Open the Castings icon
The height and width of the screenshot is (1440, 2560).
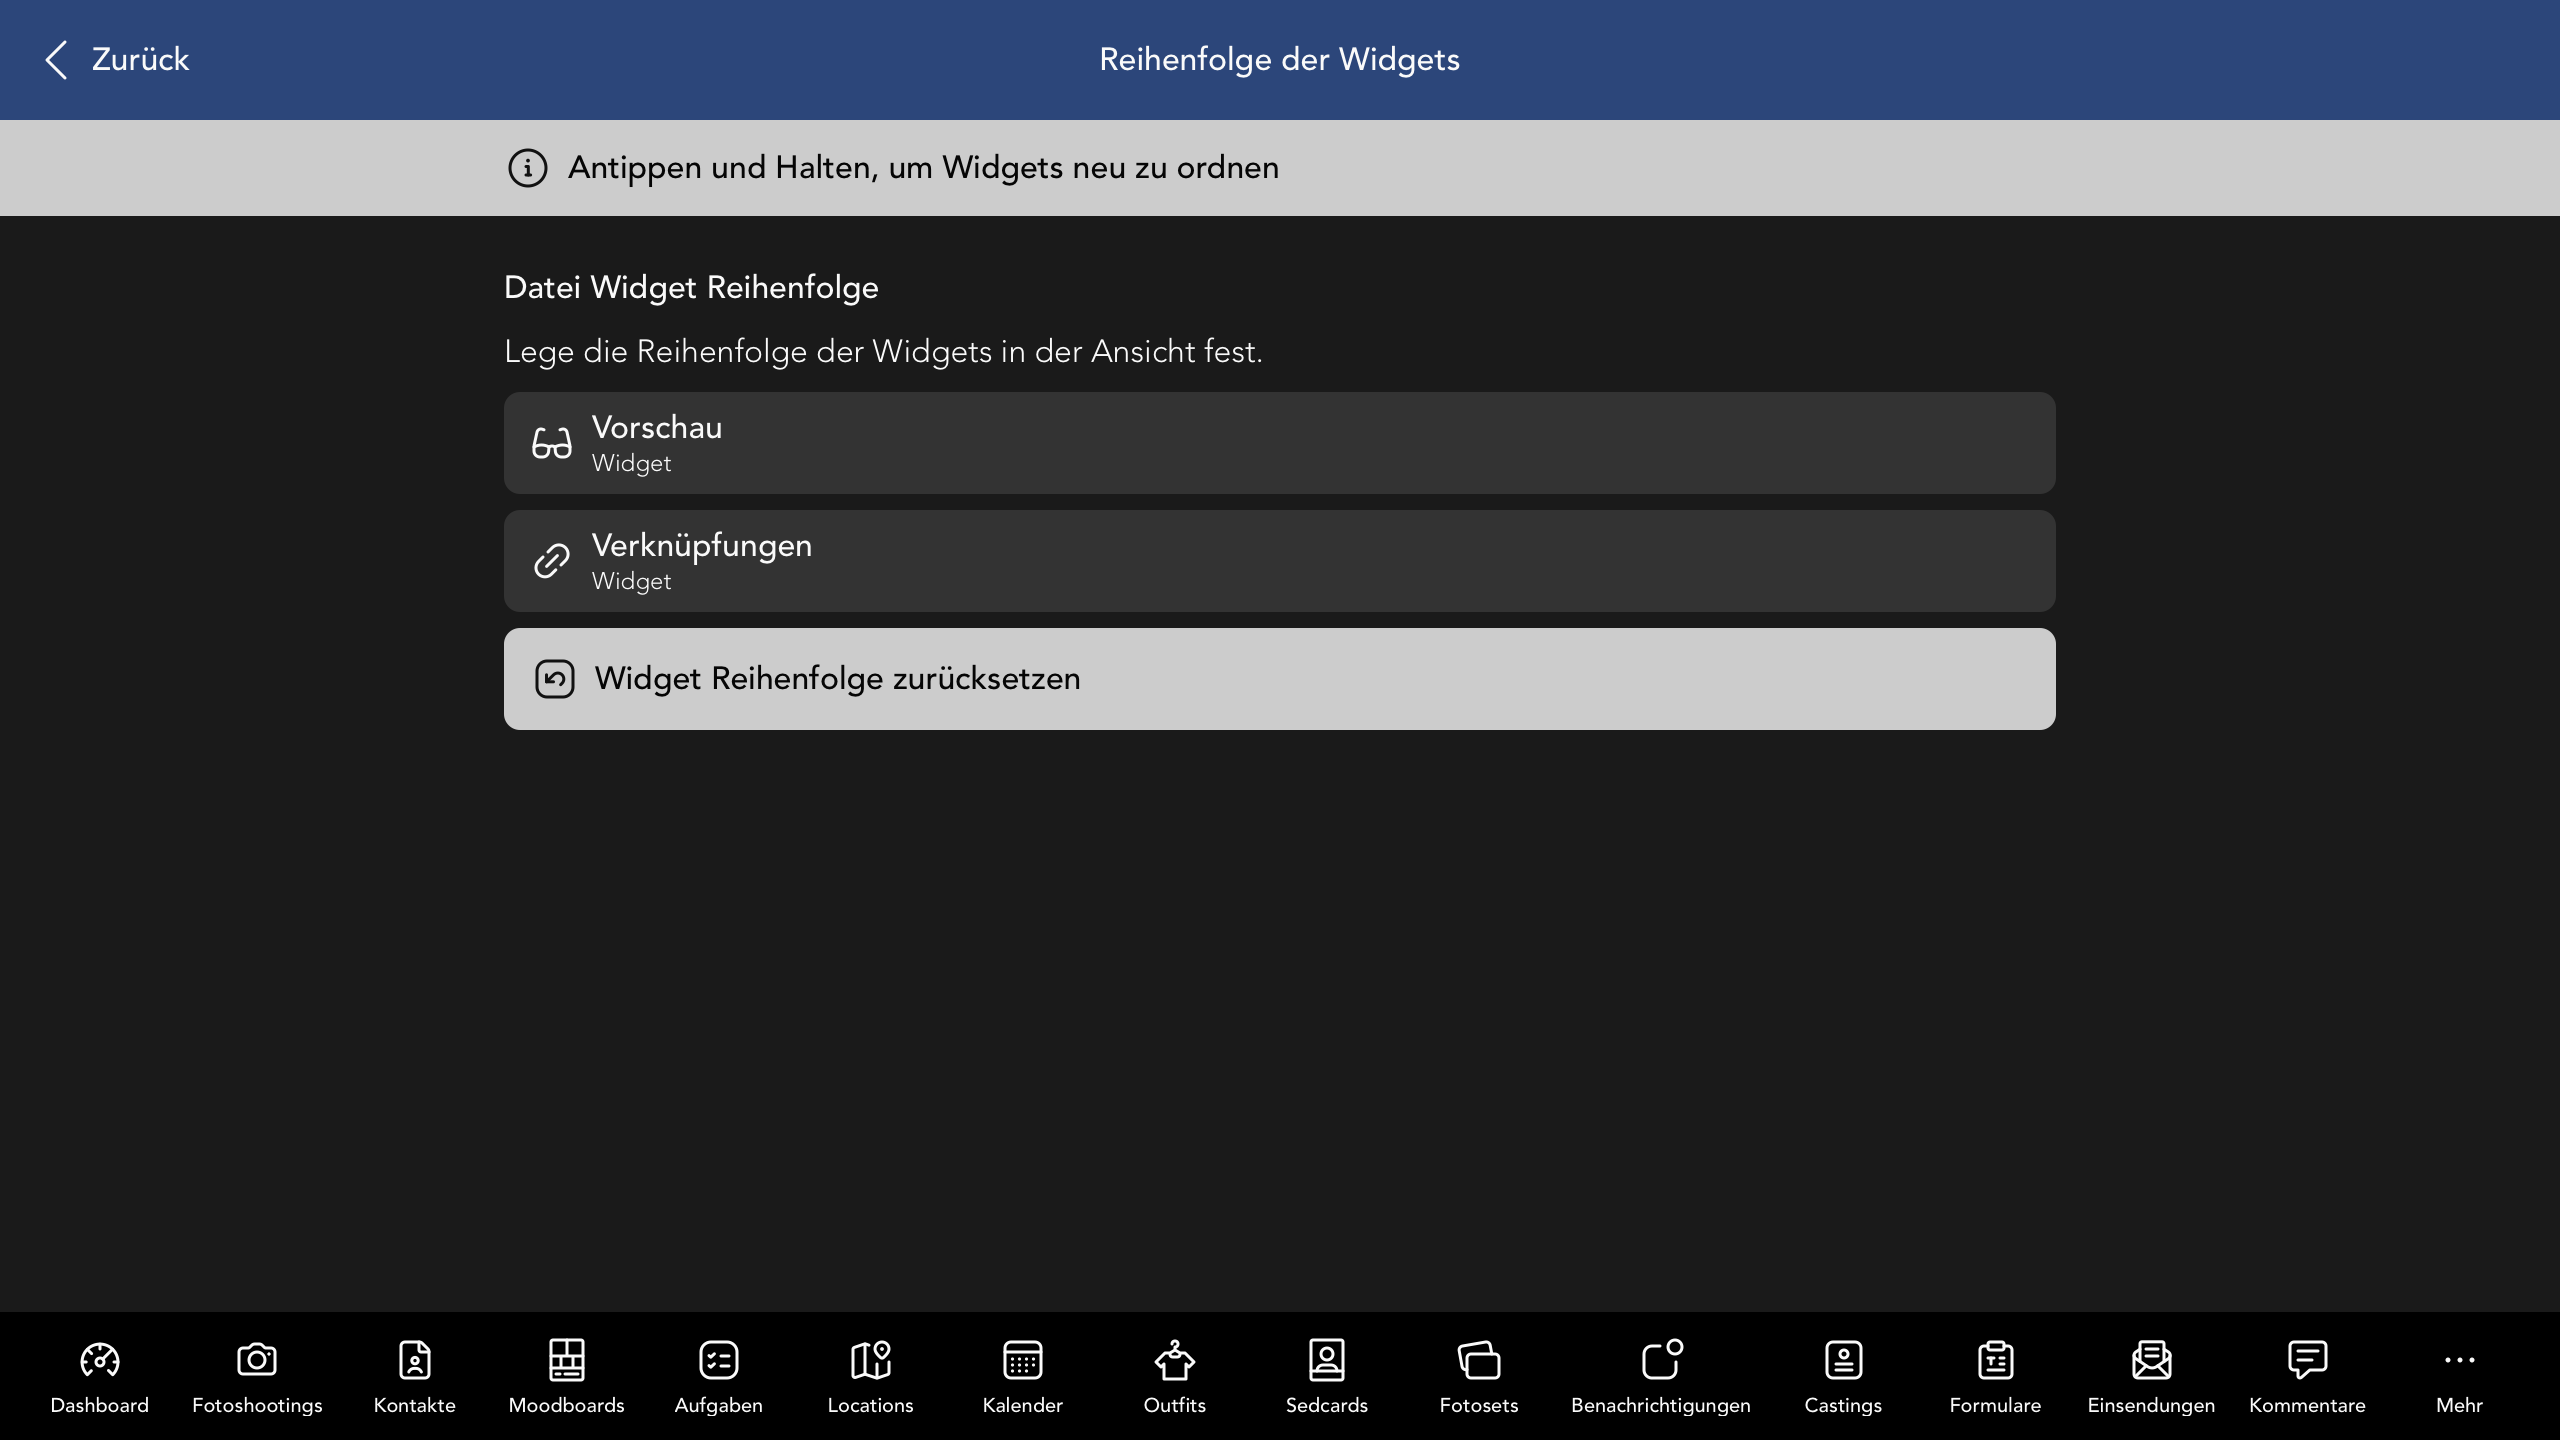click(x=1844, y=1360)
